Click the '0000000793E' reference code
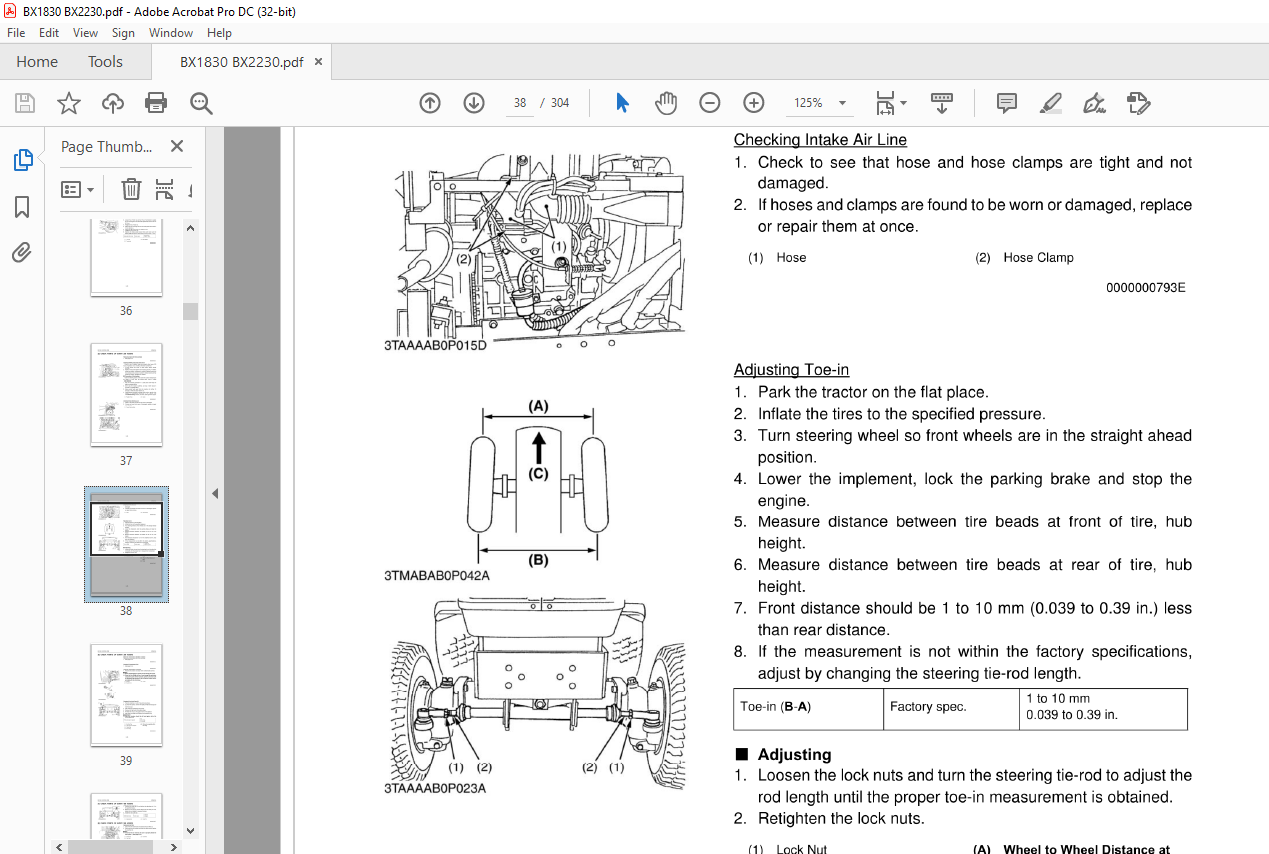Screen dimensions: 1269x854 (1145, 288)
